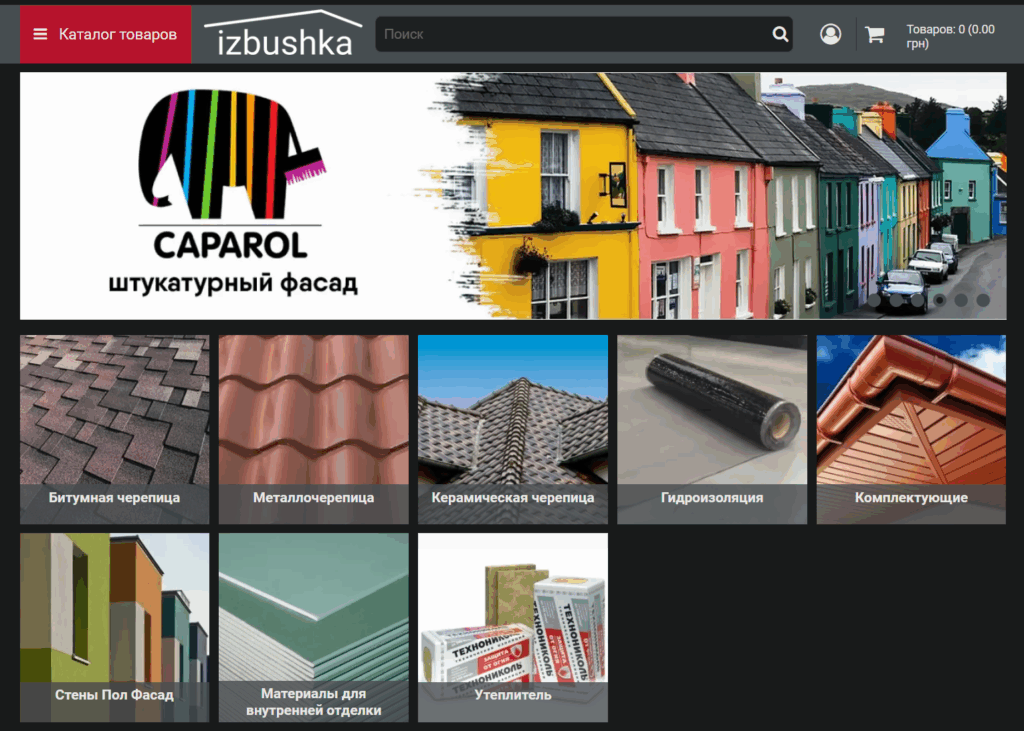Go to sixth banner slide dot
The height and width of the screenshot is (731, 1024).
(983, 301)
